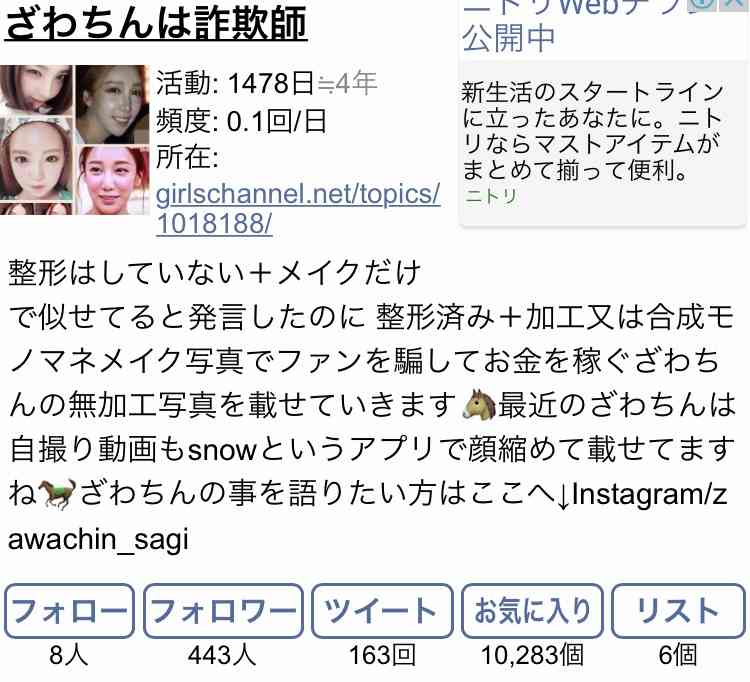Image resolution: width=750 pixels, height=682 pixels.
Task: Click the ad description about 新生活のスタートライン
Action: [592, 131]
